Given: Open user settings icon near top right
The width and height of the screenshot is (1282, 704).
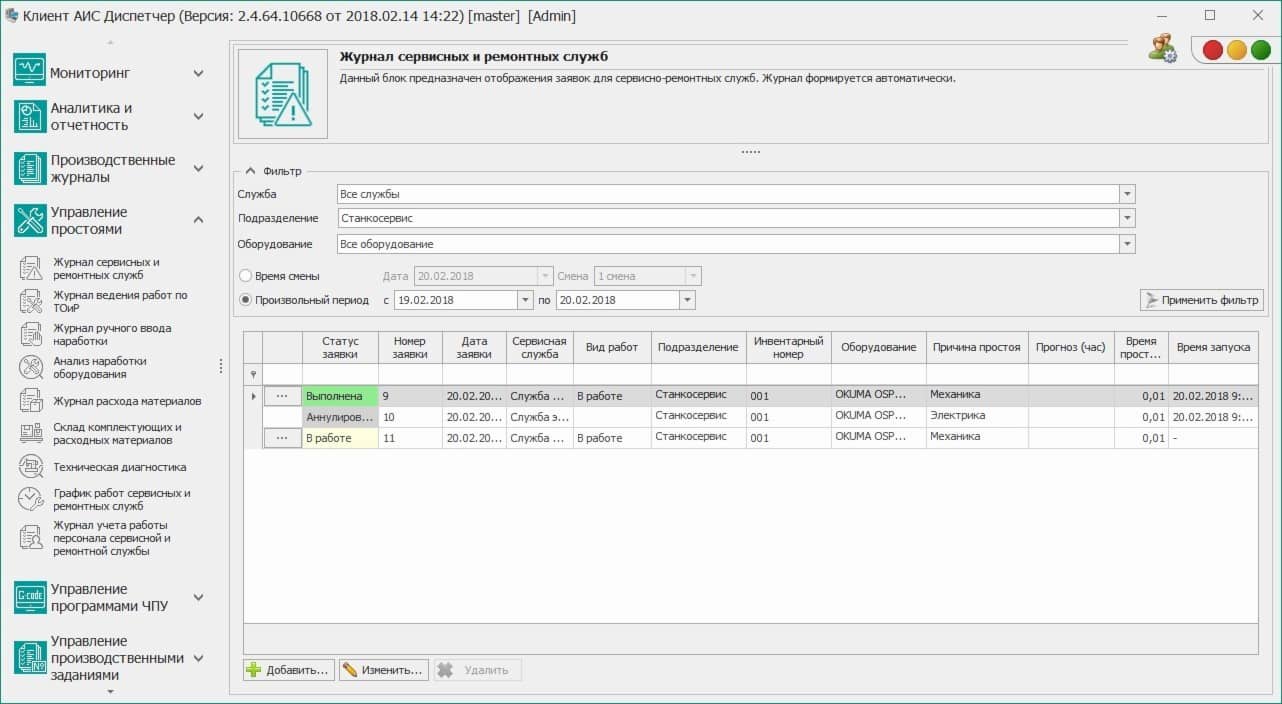Looking at the screenshot, I should click(x=1162, y=49).
